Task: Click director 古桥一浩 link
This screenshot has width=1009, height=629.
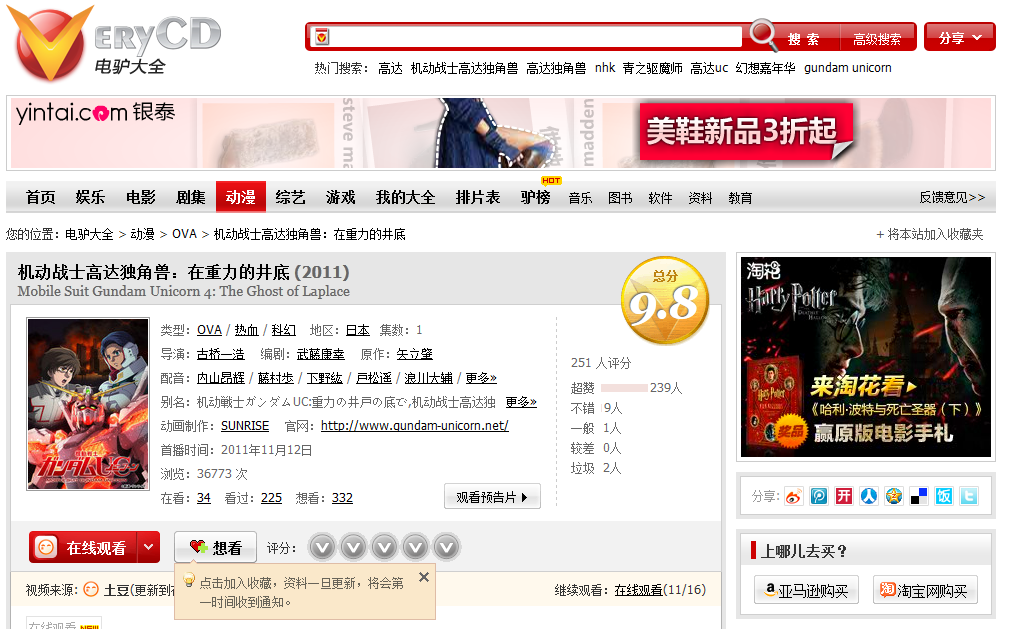Action: (221, 354)
